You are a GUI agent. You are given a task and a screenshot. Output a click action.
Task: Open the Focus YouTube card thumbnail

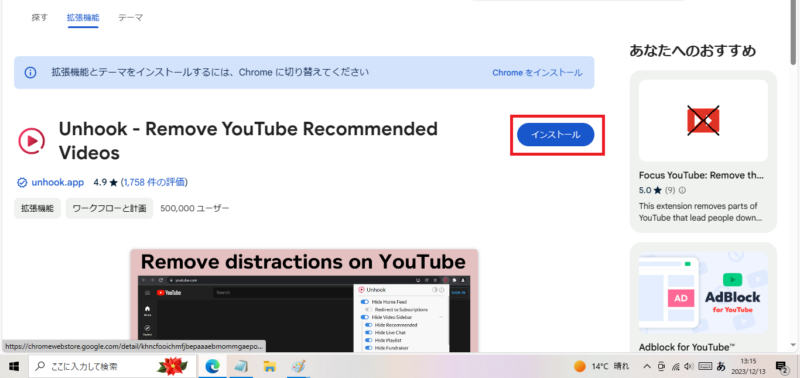pos(703,120)
